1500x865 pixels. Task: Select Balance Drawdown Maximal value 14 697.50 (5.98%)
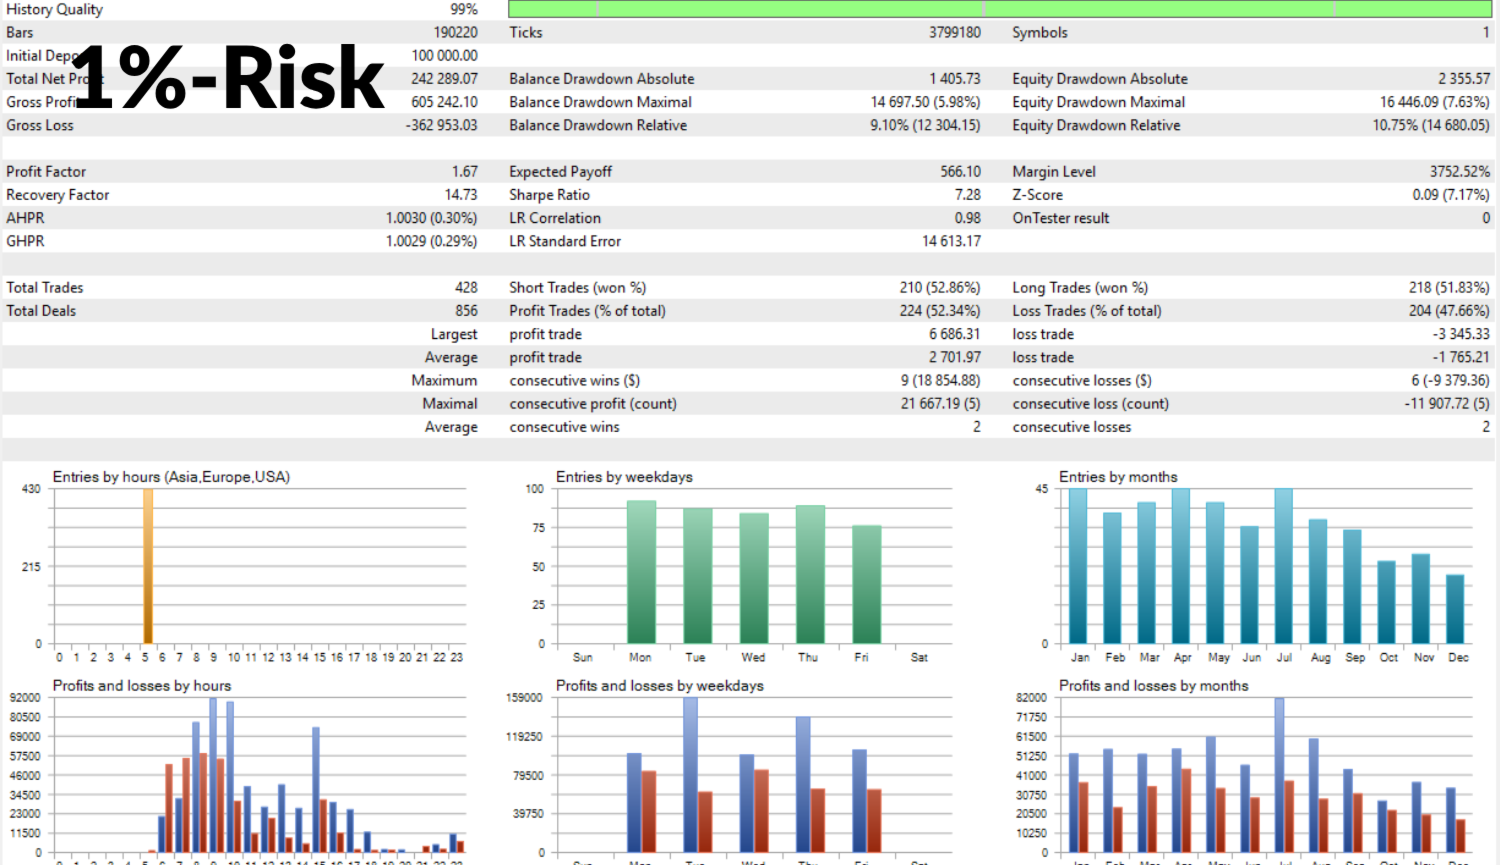coord(926,102)
